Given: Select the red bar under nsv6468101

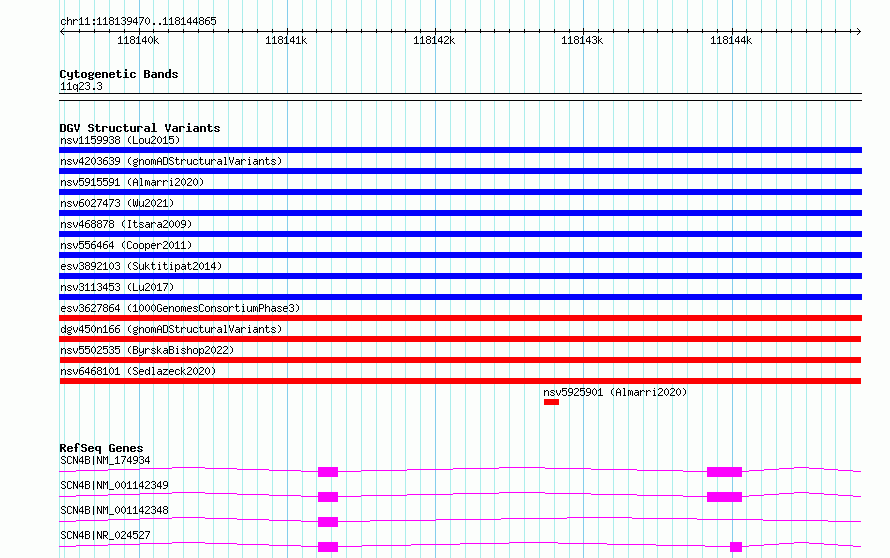Looking at the screenshot, I should click(460, 381).
